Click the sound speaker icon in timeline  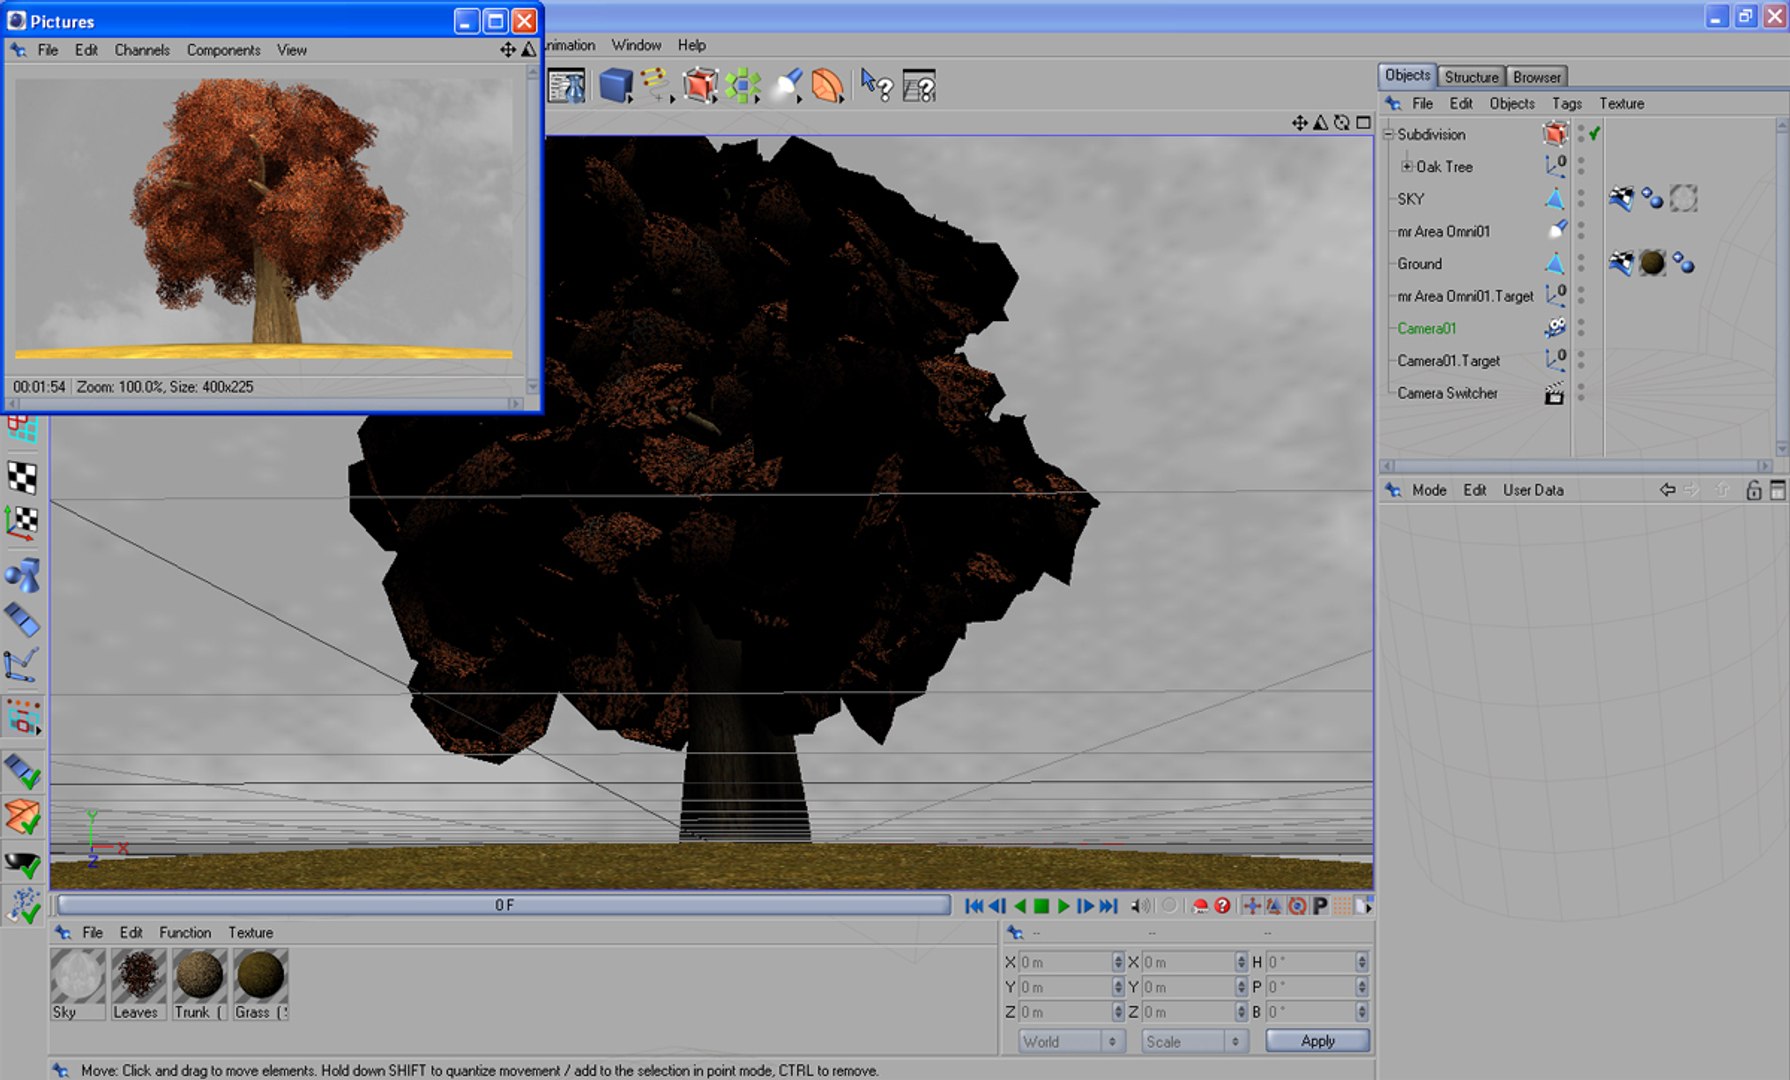1140,906
